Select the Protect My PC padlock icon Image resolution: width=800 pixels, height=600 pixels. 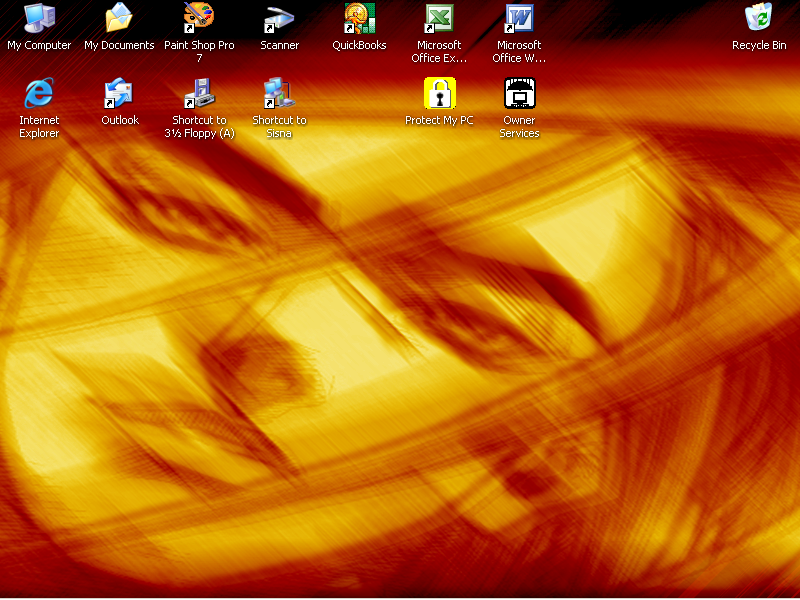pyautogui.click(x=440, y=93)
